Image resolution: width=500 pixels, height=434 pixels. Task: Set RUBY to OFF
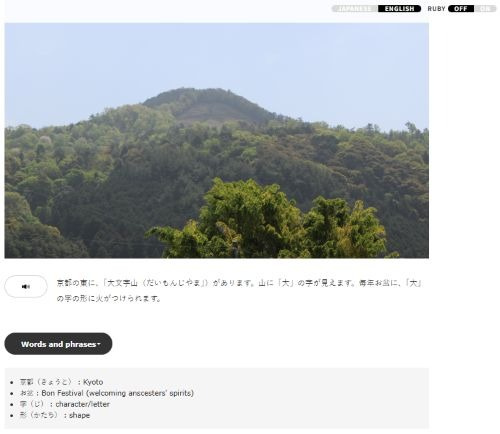[461, 9]
